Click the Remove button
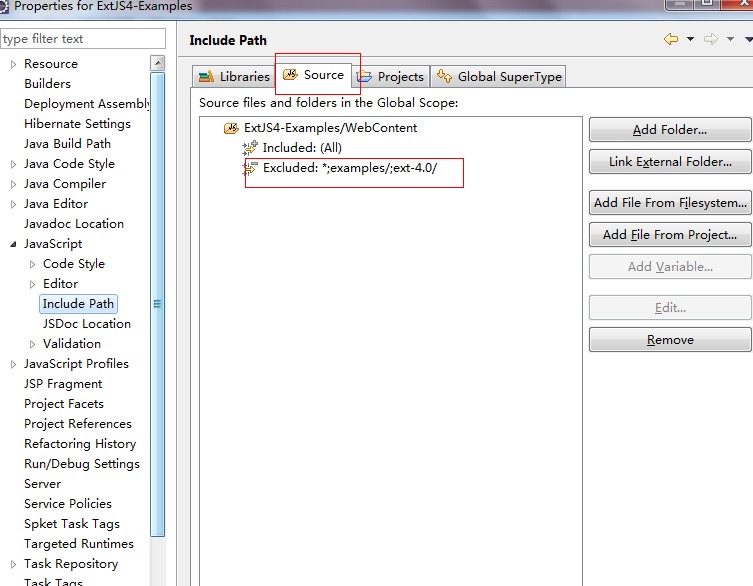This screenshot has width=753, height=586. [x=670, y=340]
